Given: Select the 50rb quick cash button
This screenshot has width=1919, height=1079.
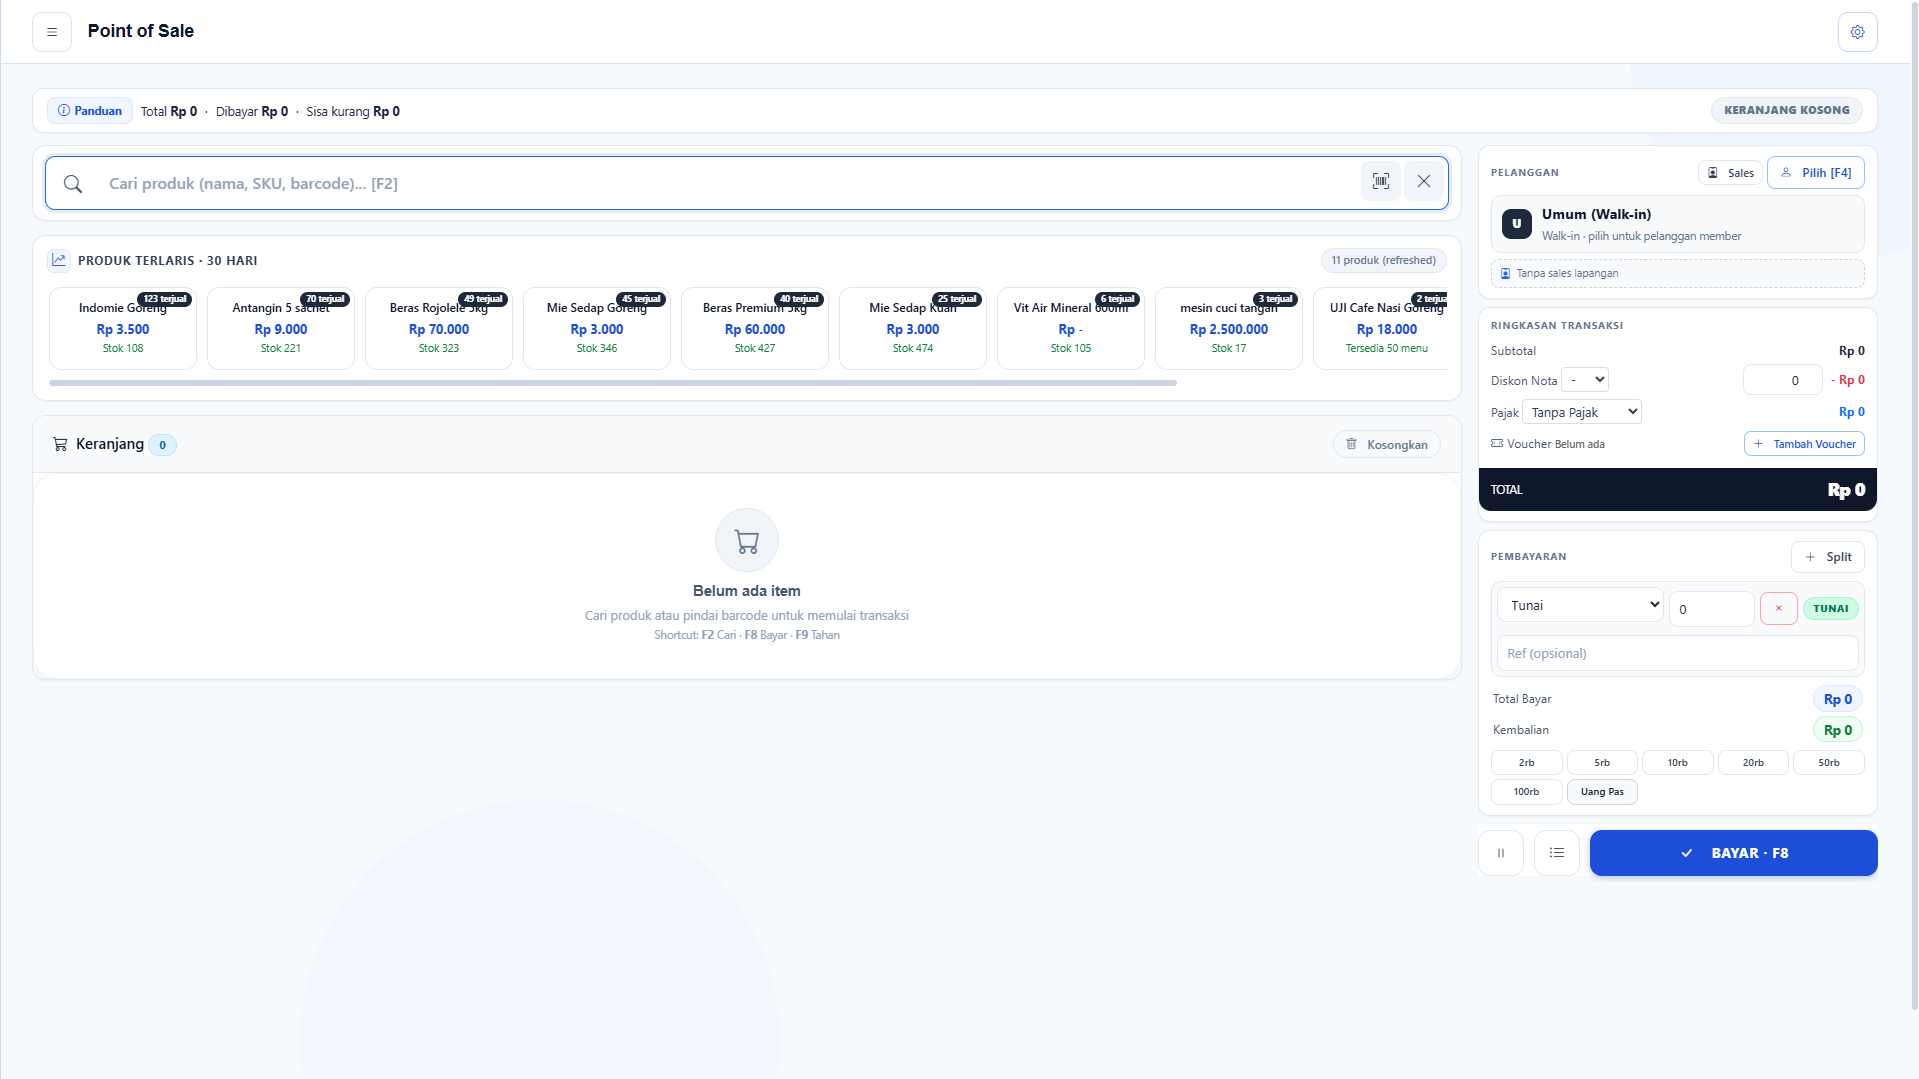Looking at the screenshot, I should point(1828,762).
